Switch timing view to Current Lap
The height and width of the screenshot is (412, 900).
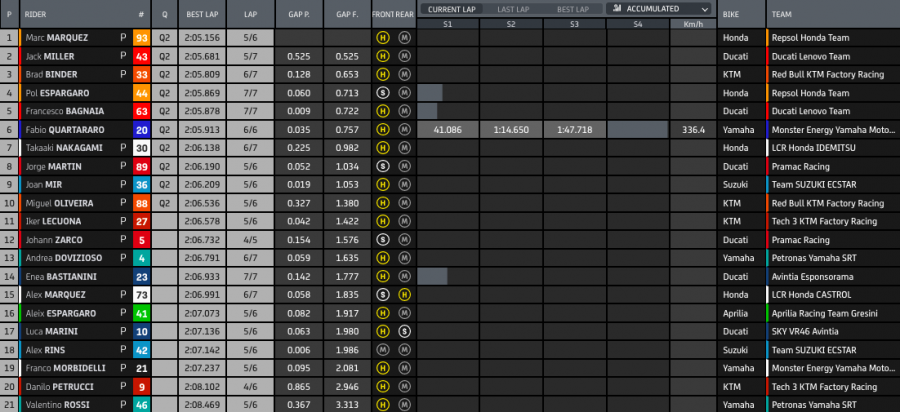450,9
